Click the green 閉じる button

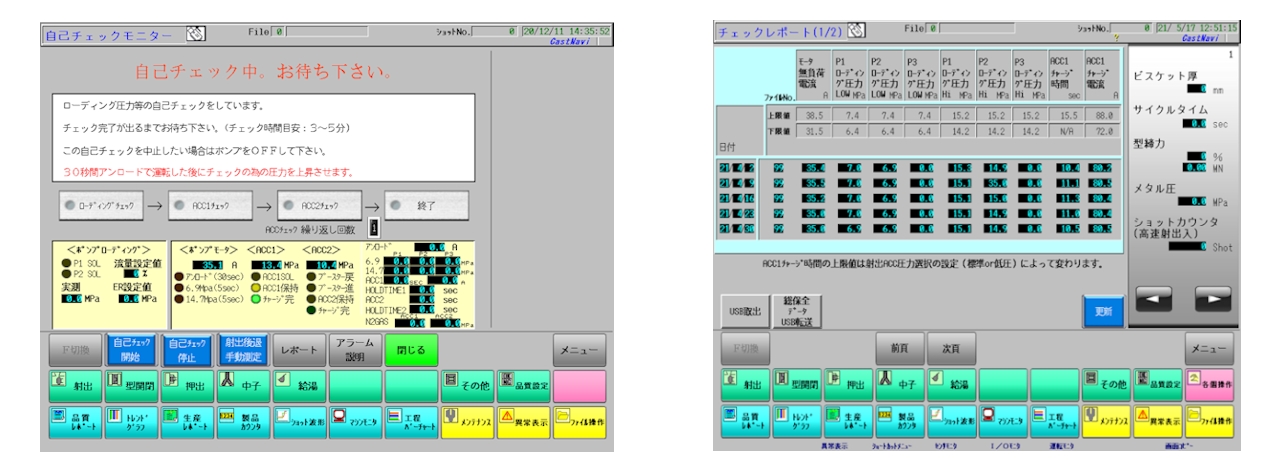[411, 350]
